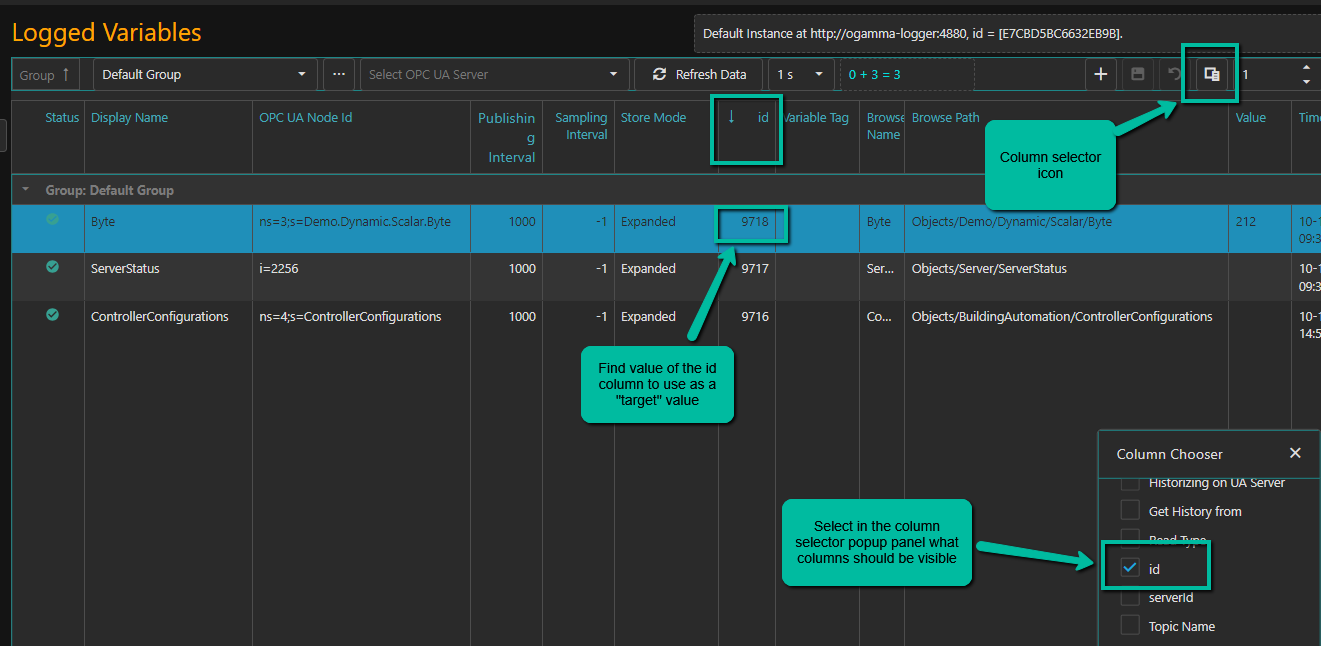Click the plus icon to add variable

(x=1101, y=74)
